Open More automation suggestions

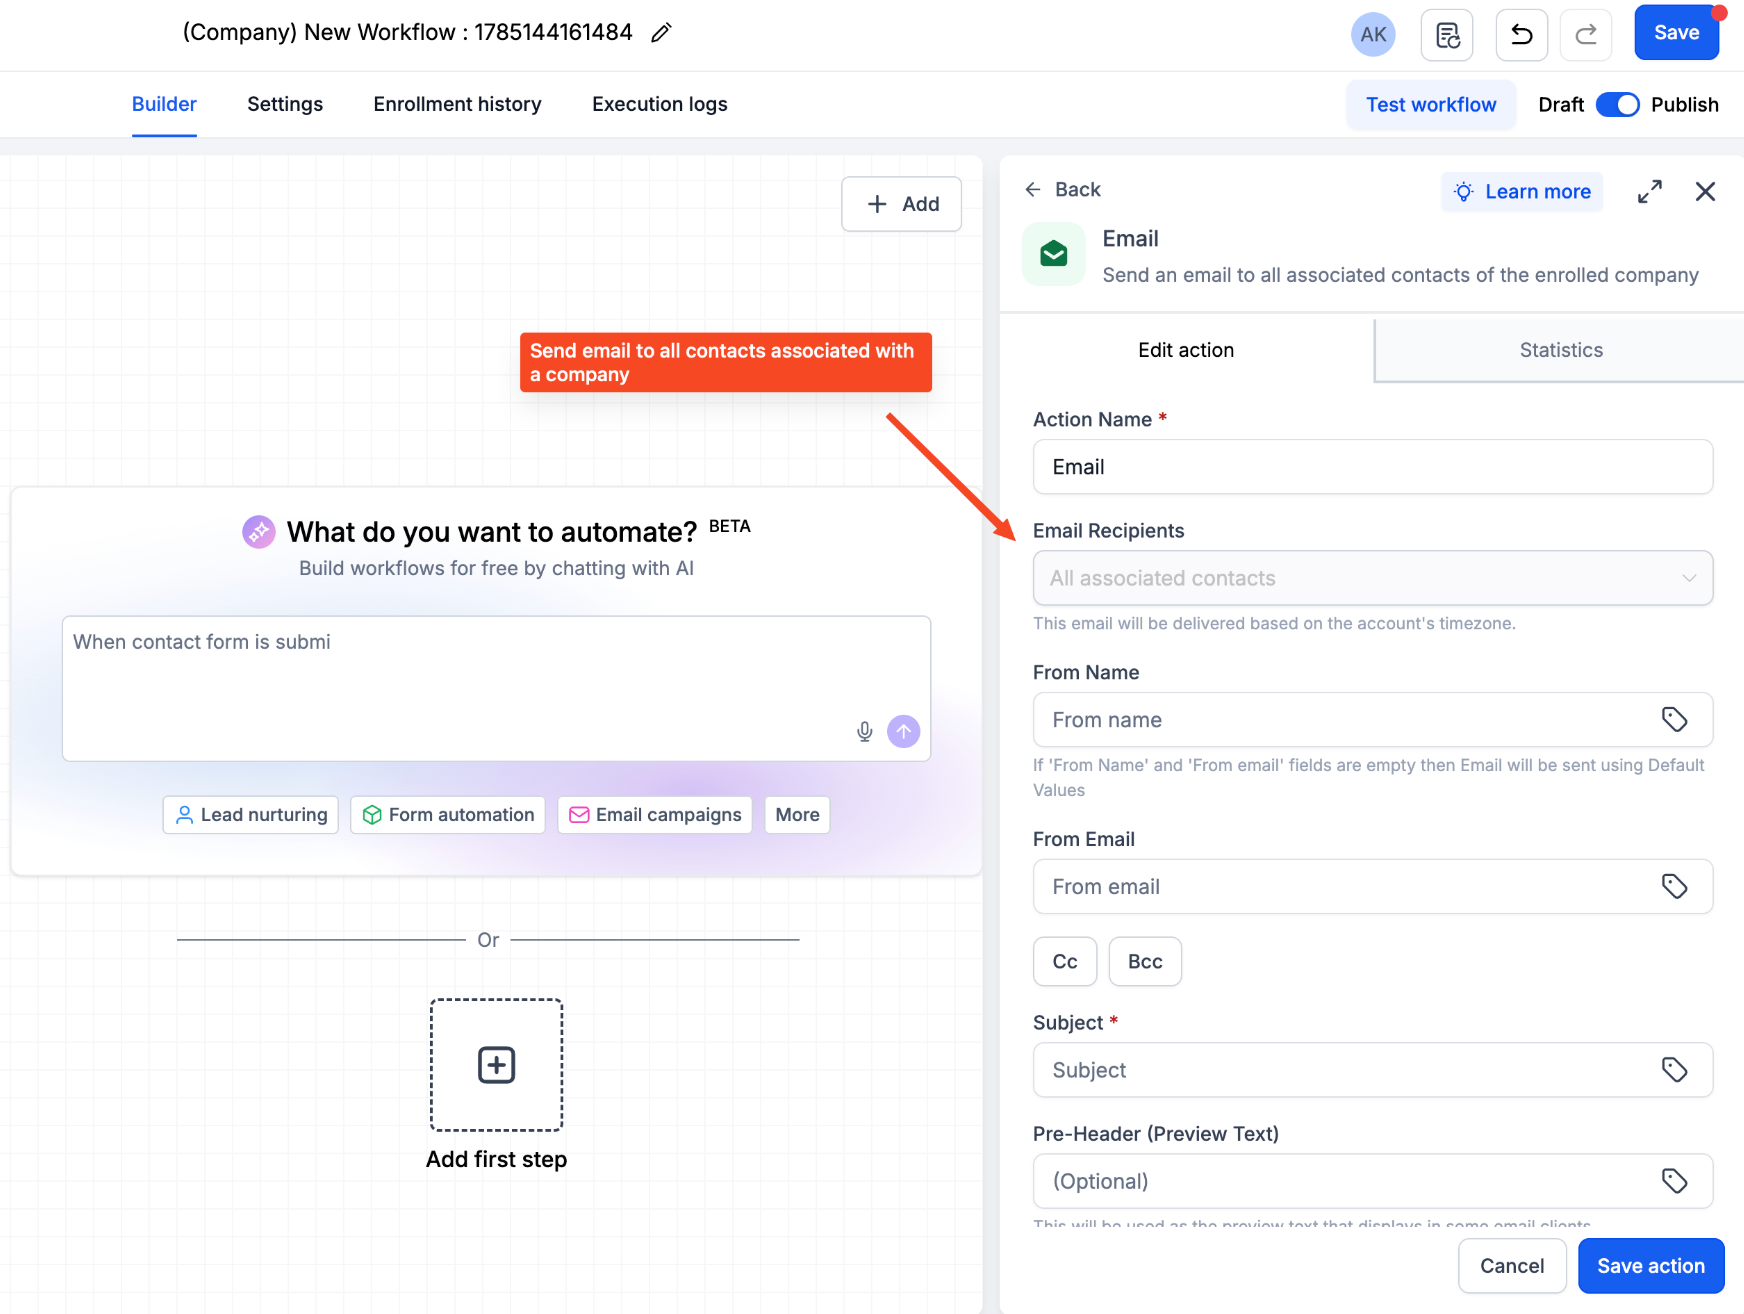[x=797, y=815]
